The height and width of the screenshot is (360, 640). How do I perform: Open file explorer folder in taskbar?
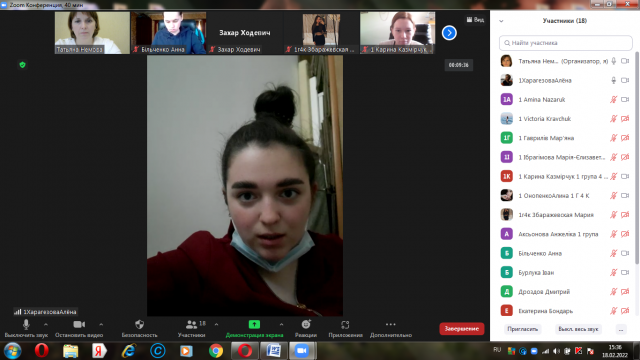70,351
